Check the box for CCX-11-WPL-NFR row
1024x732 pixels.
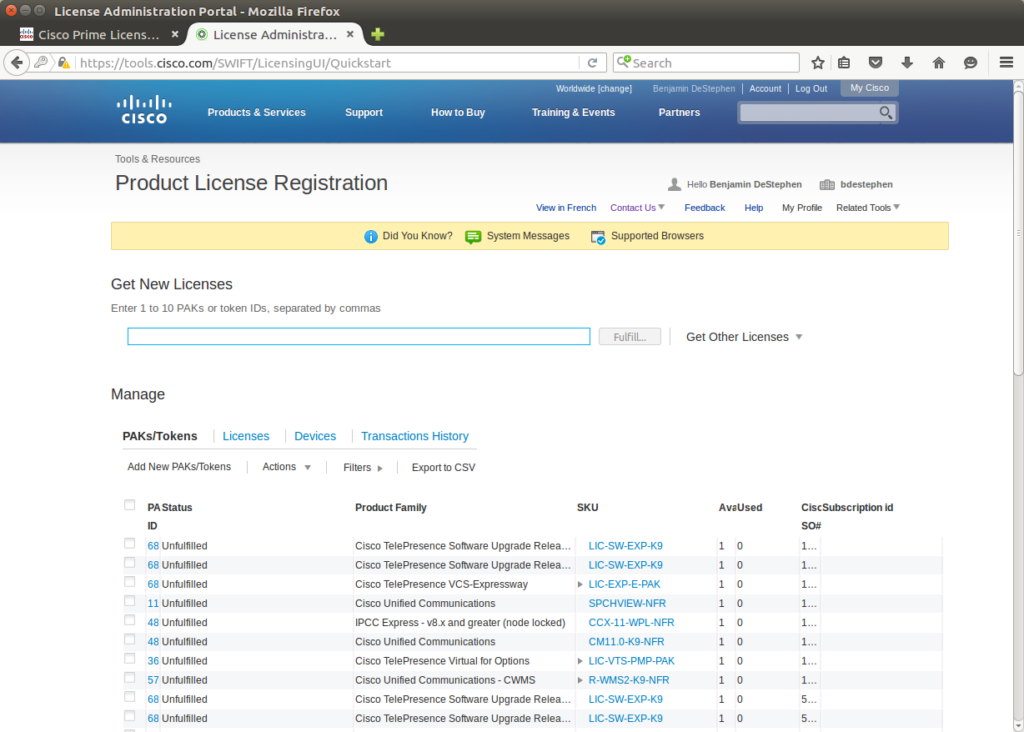(x=129, y=620)
